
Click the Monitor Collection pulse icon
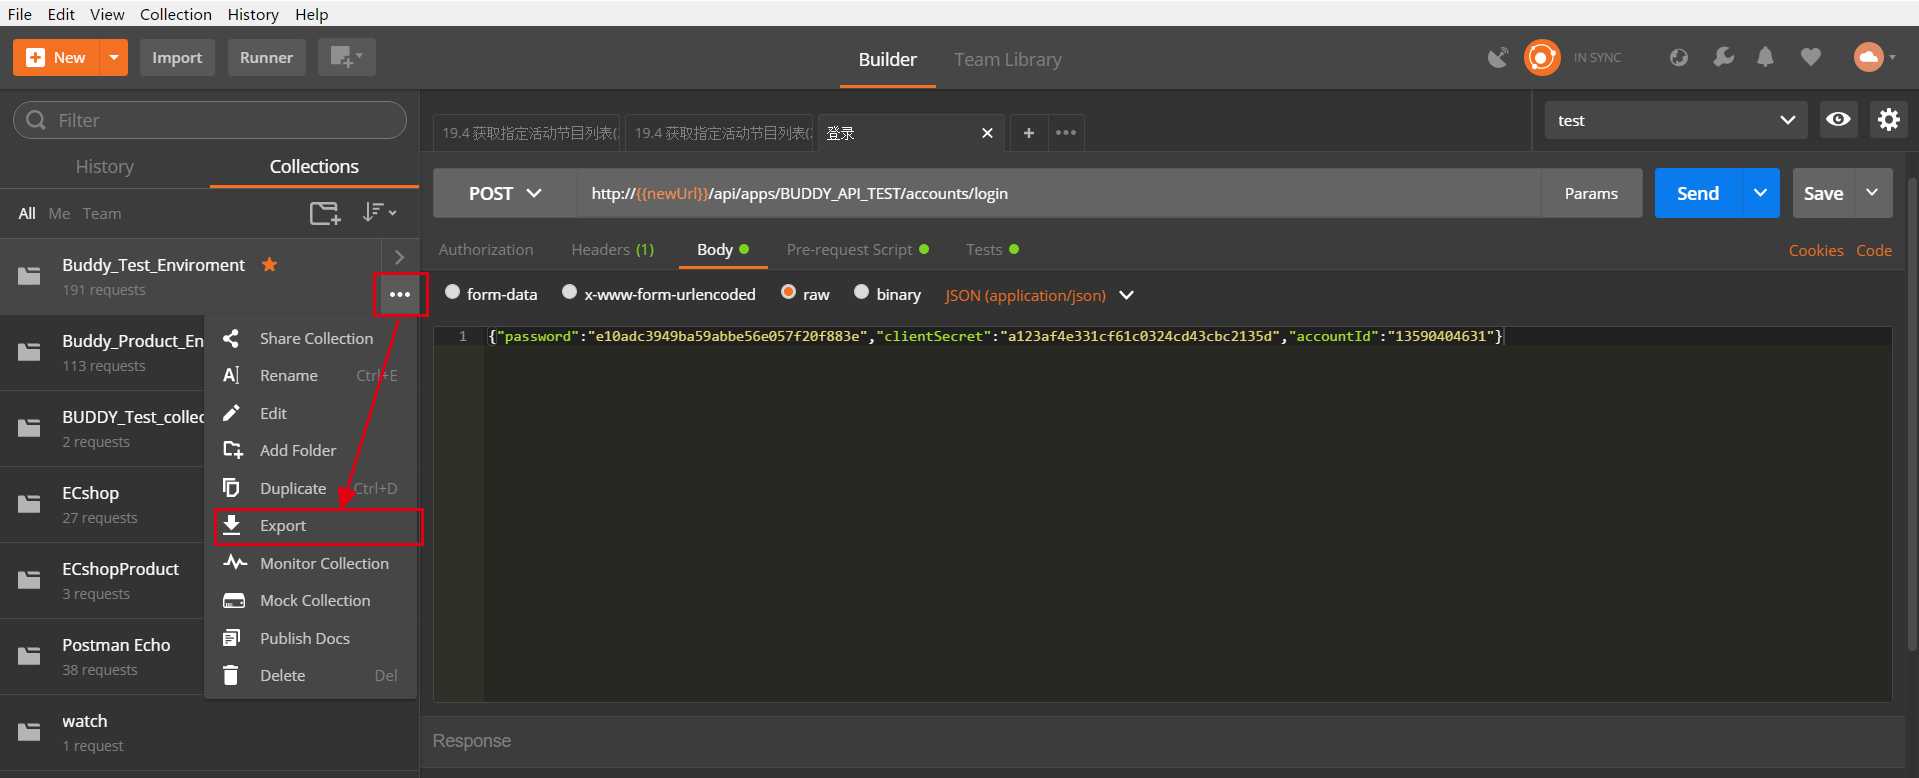click(x=235, y=562)
